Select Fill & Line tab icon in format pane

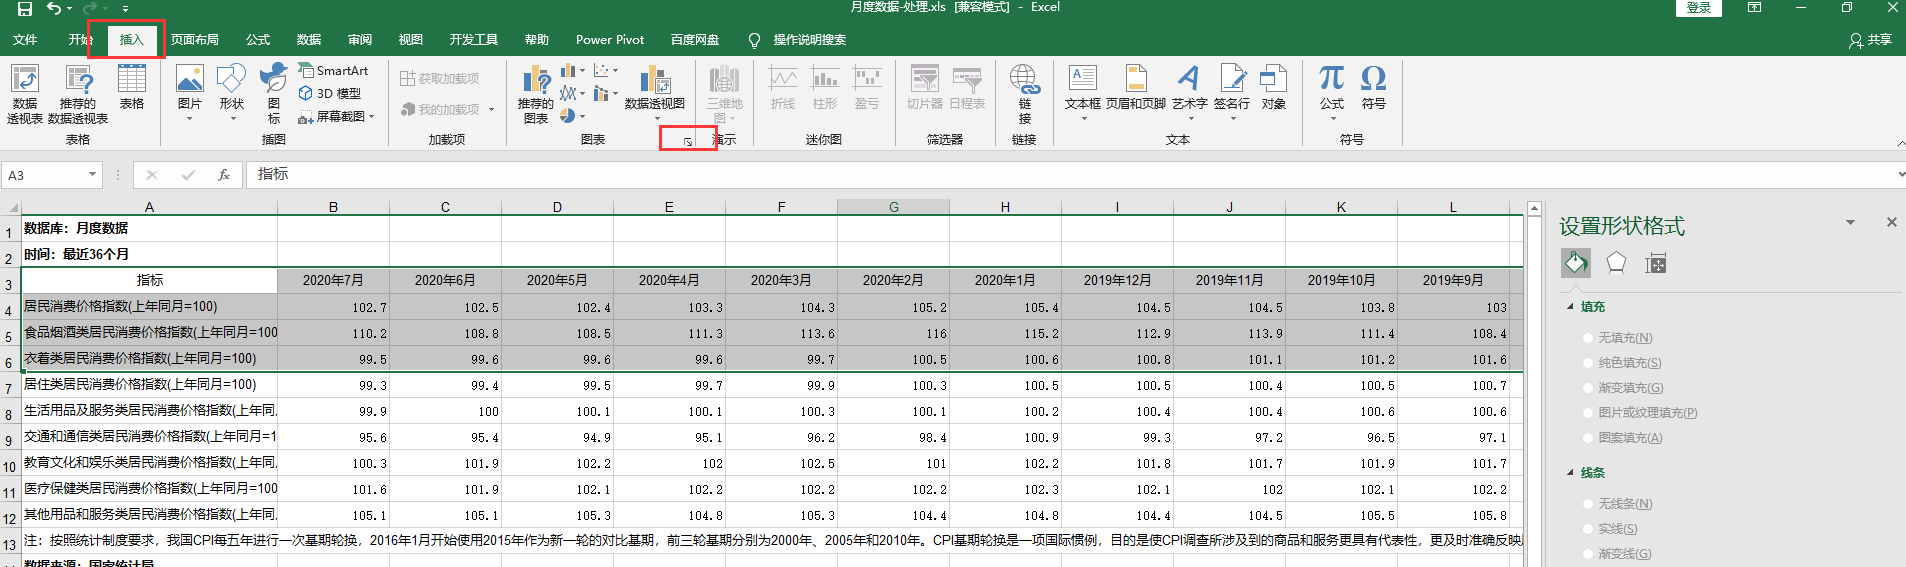(x=1576, y=263)
